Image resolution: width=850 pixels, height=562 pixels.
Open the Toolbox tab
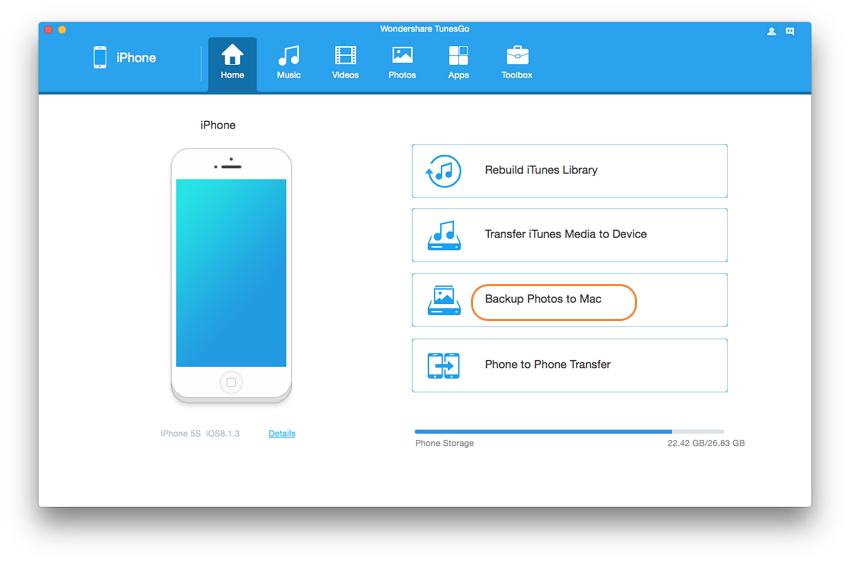tap(517, 64)
